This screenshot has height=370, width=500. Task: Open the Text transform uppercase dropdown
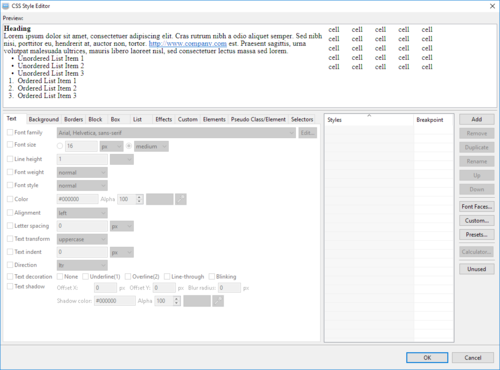click(x=82, y=239)
